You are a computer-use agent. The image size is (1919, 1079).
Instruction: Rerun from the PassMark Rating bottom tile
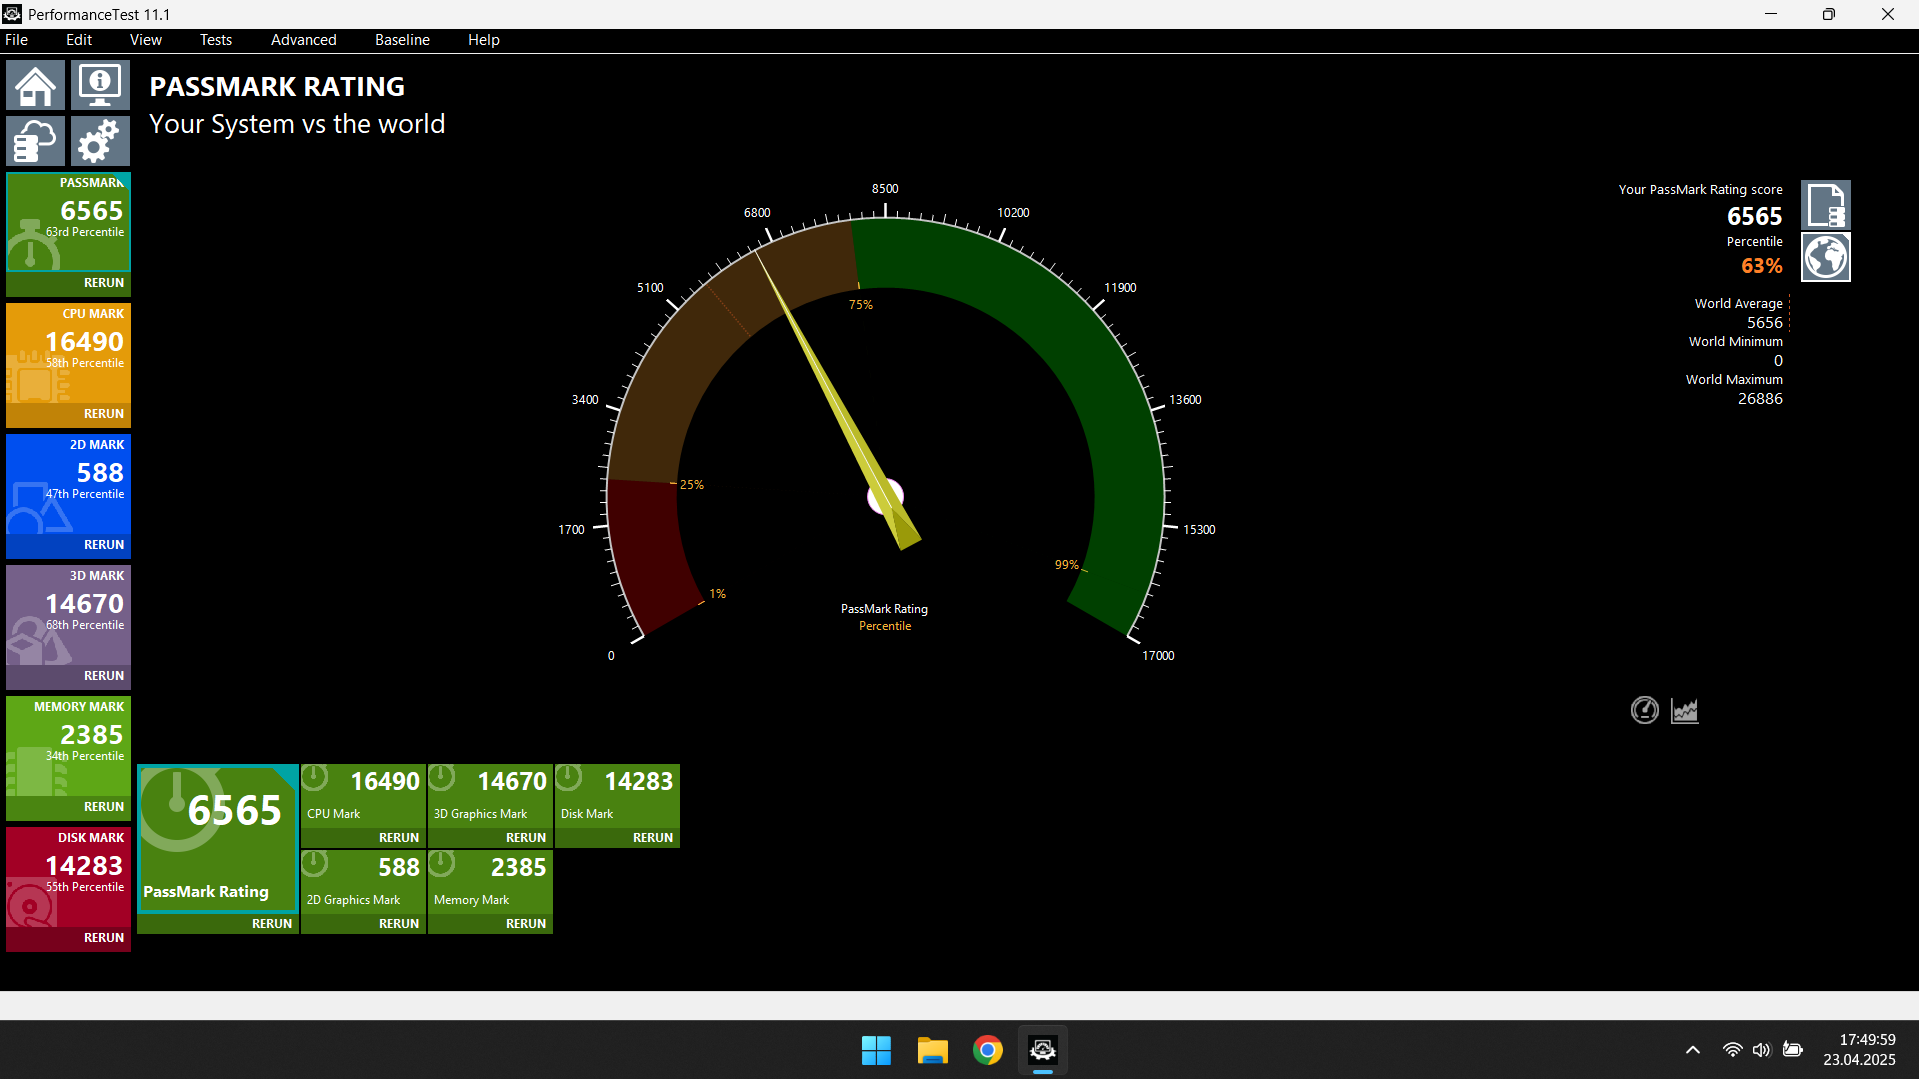[x=272, y=924]
